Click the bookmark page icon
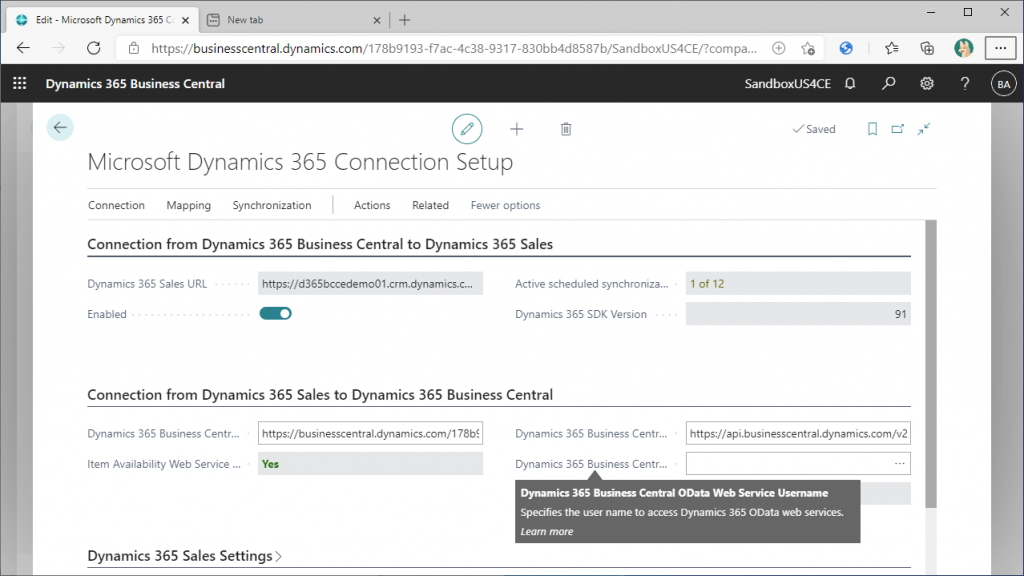 [x=872, y=129]
